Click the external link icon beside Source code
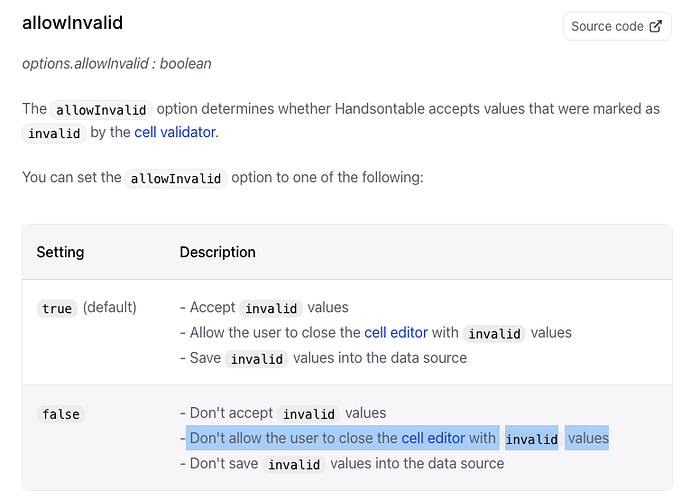The width and height of the screenshot is (690, 499). pyautogui.click(x=656, y=26)
